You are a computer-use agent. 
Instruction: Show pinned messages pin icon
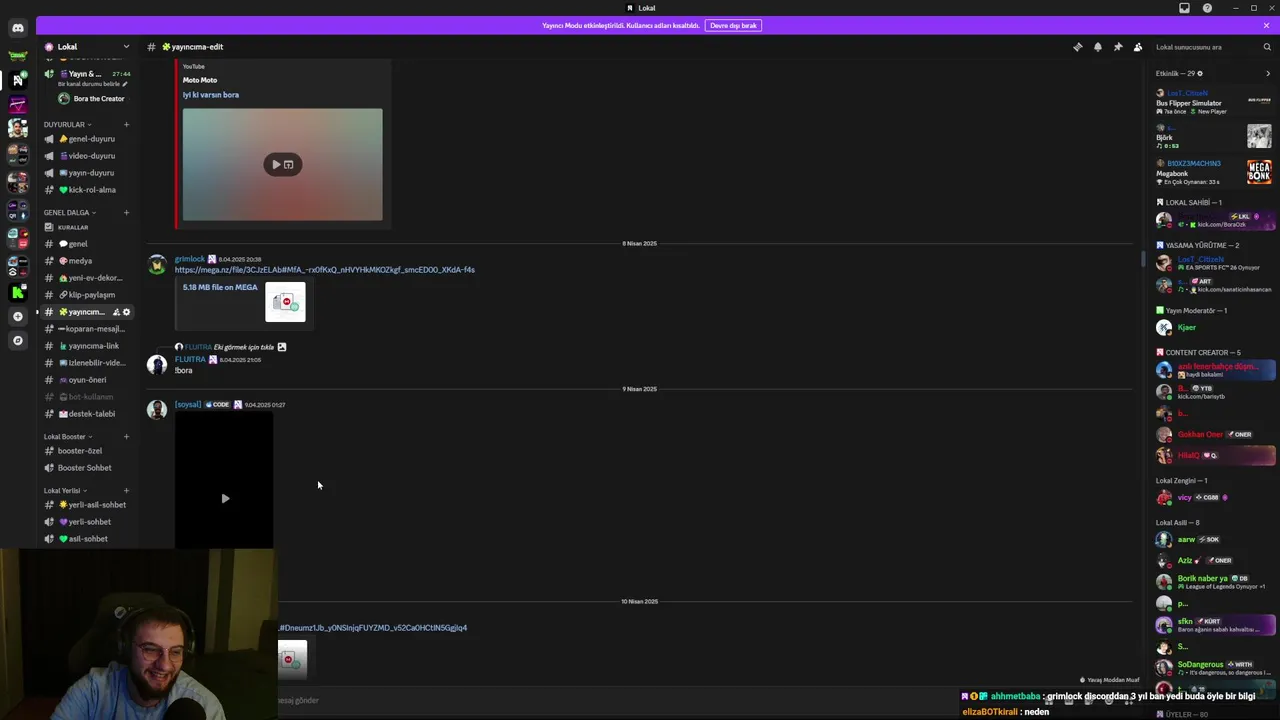(x=1117, y=47)
